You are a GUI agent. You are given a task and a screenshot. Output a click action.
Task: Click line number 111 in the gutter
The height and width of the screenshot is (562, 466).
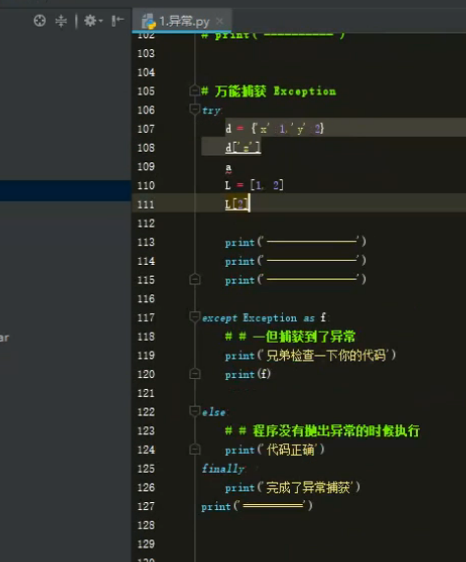[146, 204]
